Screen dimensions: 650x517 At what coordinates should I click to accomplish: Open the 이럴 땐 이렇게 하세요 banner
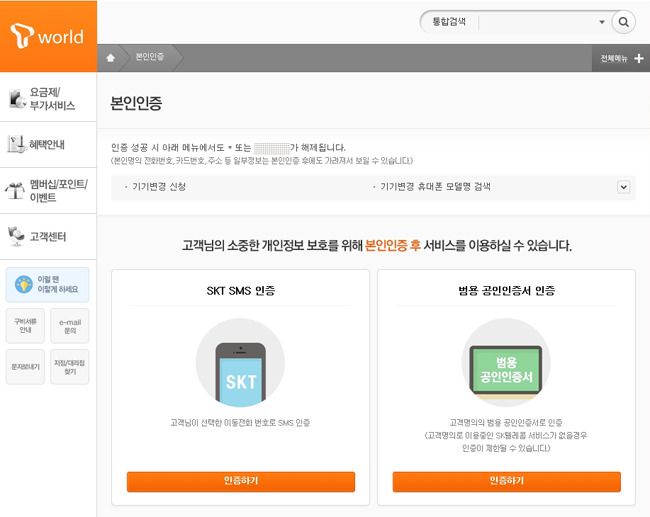click(x=47, y=284)
